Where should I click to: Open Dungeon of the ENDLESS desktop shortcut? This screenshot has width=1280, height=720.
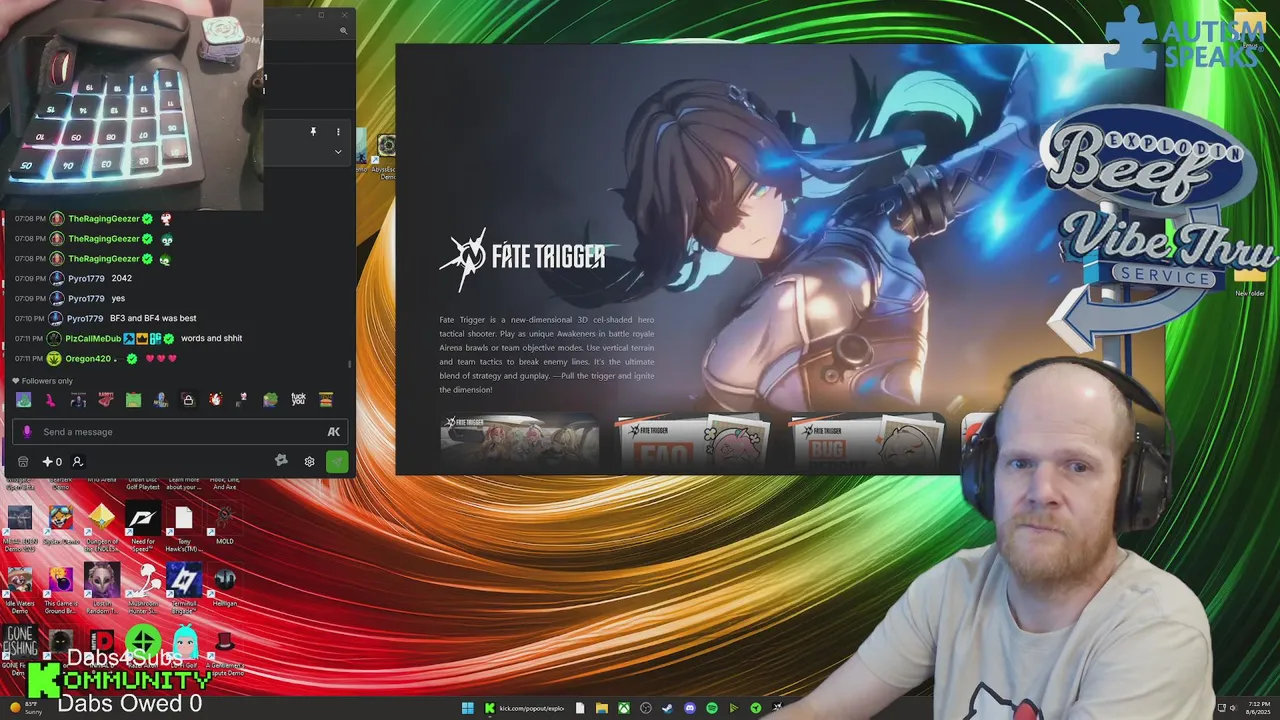tap(101, 528)
